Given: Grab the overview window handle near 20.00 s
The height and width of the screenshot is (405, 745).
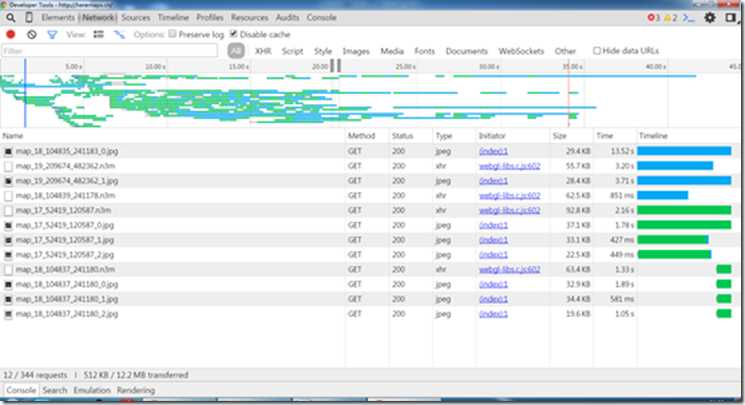Looking at the screenshot, I should coord(335,65).
